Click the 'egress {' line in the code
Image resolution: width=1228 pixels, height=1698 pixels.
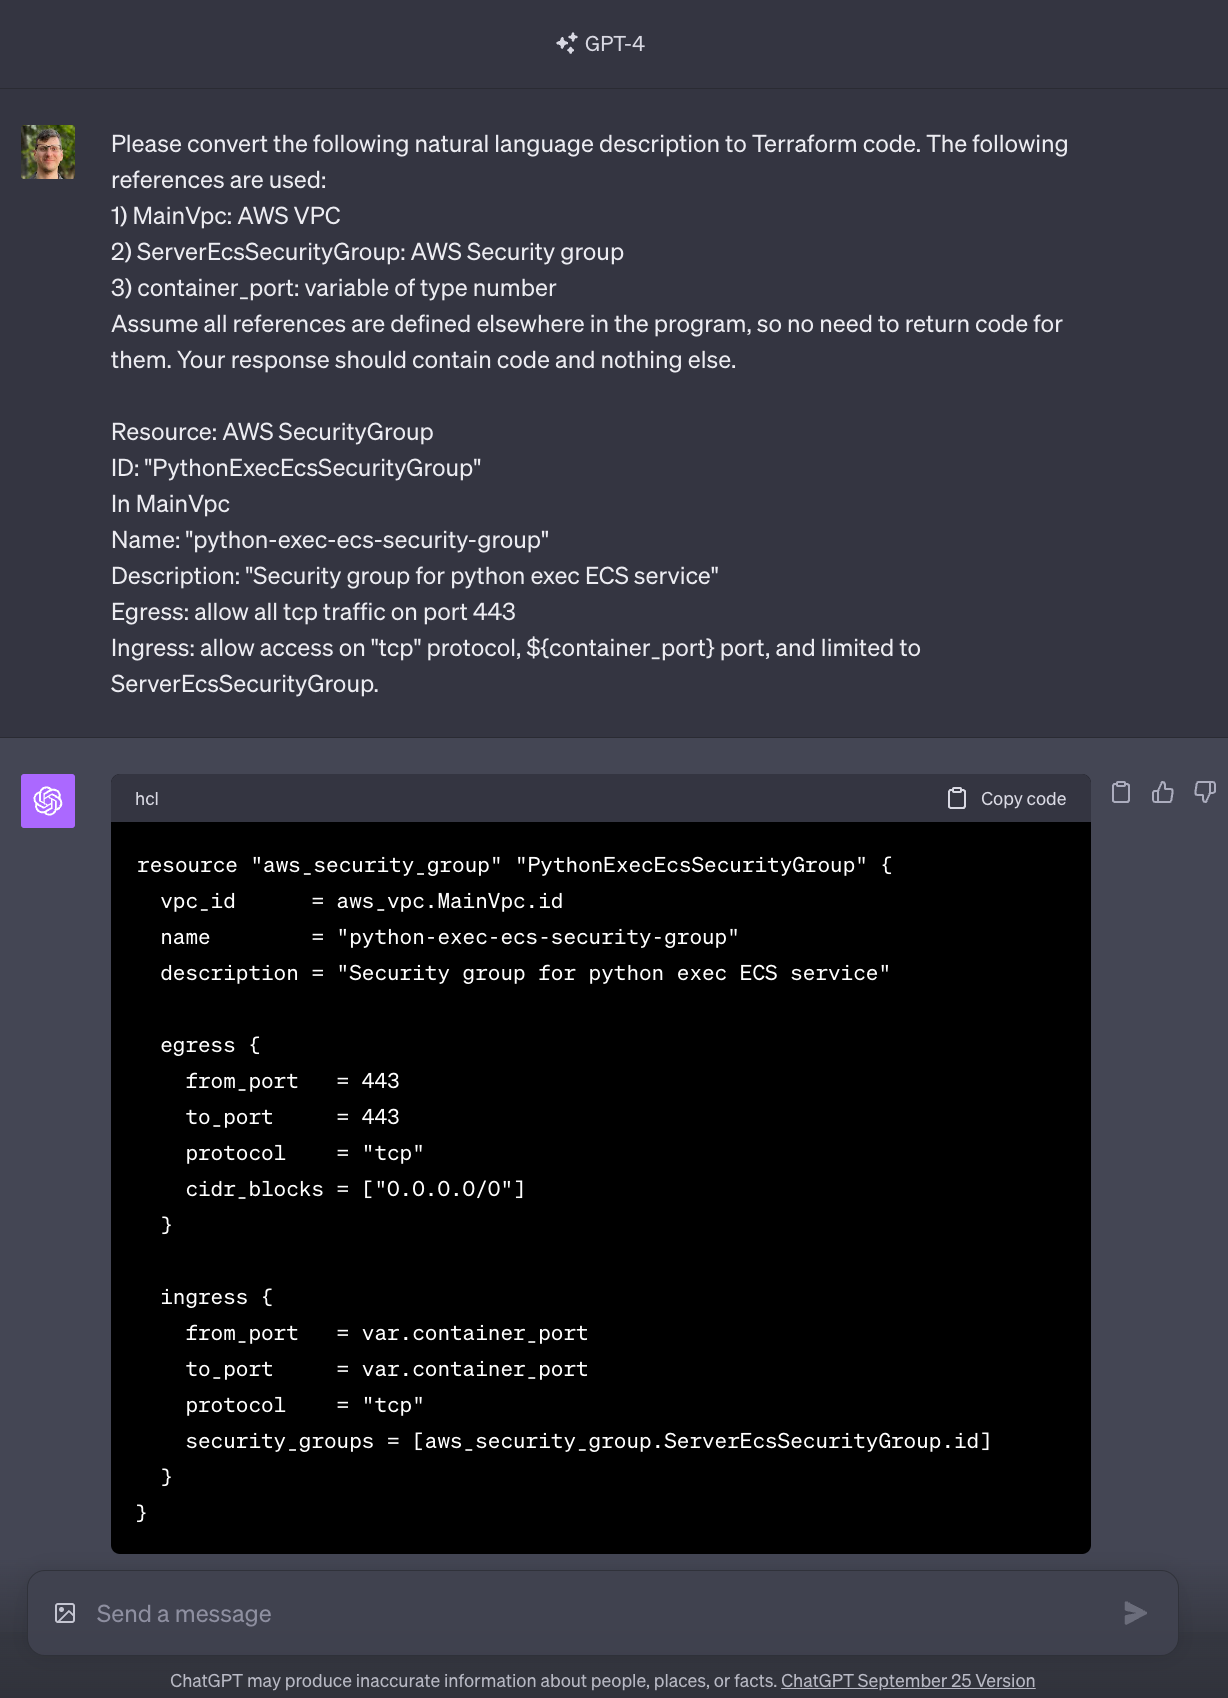click(210, 1045)
